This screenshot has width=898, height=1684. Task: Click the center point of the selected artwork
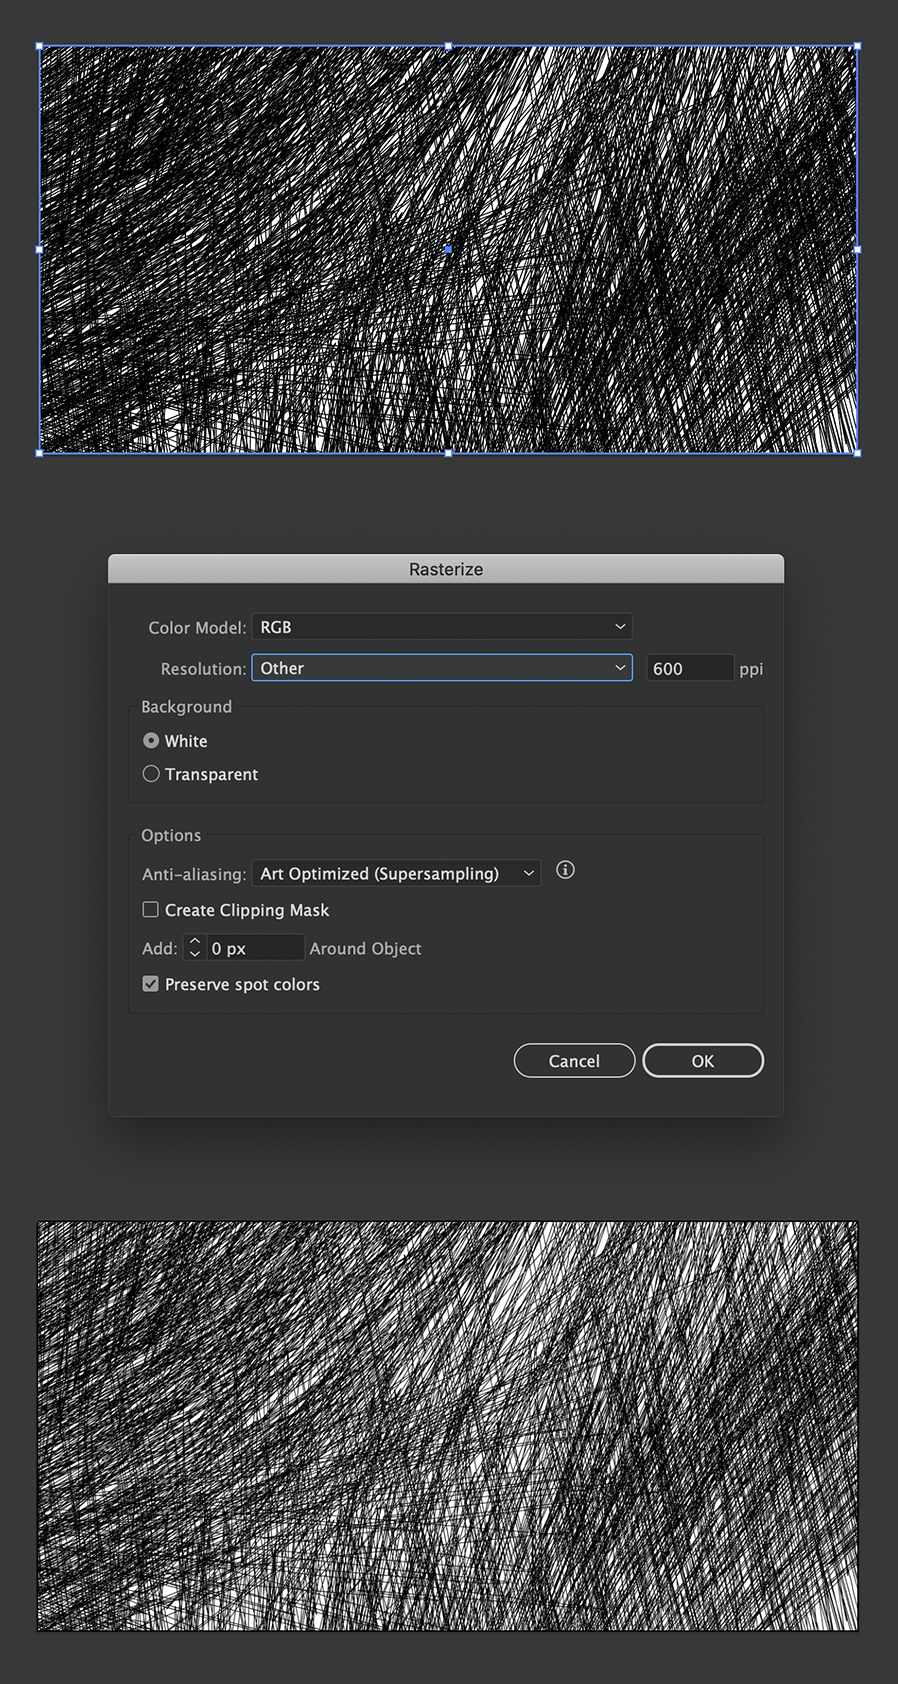click(x=448, y=250)
